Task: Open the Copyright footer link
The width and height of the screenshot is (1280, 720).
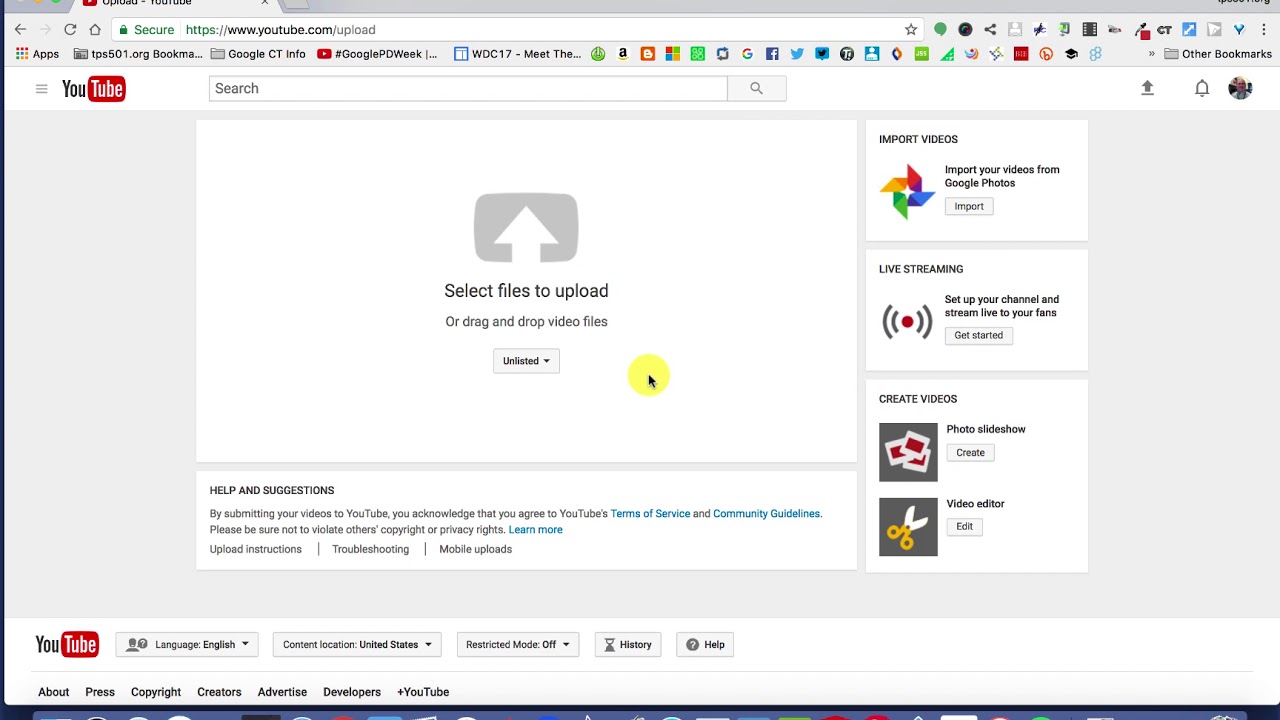Action: [x=156, y=692]
